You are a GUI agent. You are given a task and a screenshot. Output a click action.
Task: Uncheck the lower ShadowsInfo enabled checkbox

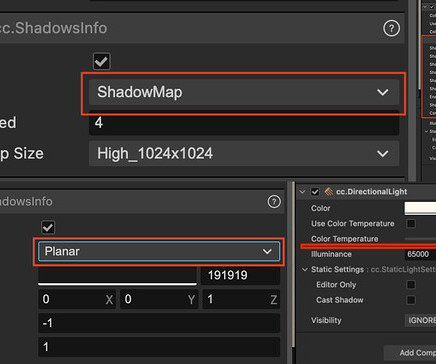(x=48, y=228)
